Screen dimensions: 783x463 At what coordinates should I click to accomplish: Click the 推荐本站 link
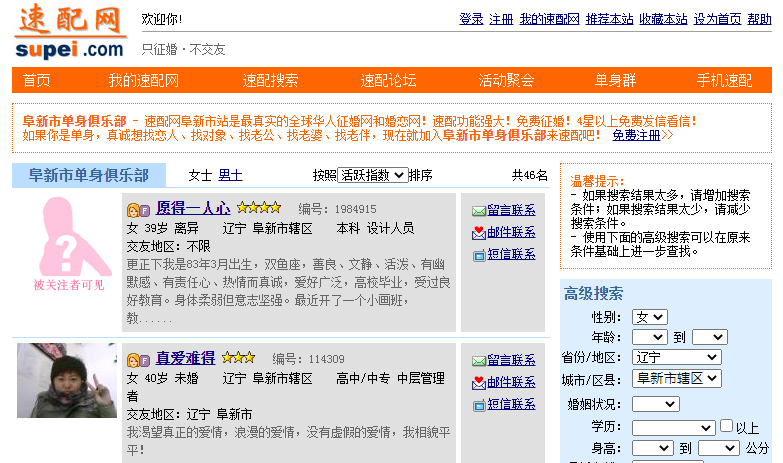[609, 19]
